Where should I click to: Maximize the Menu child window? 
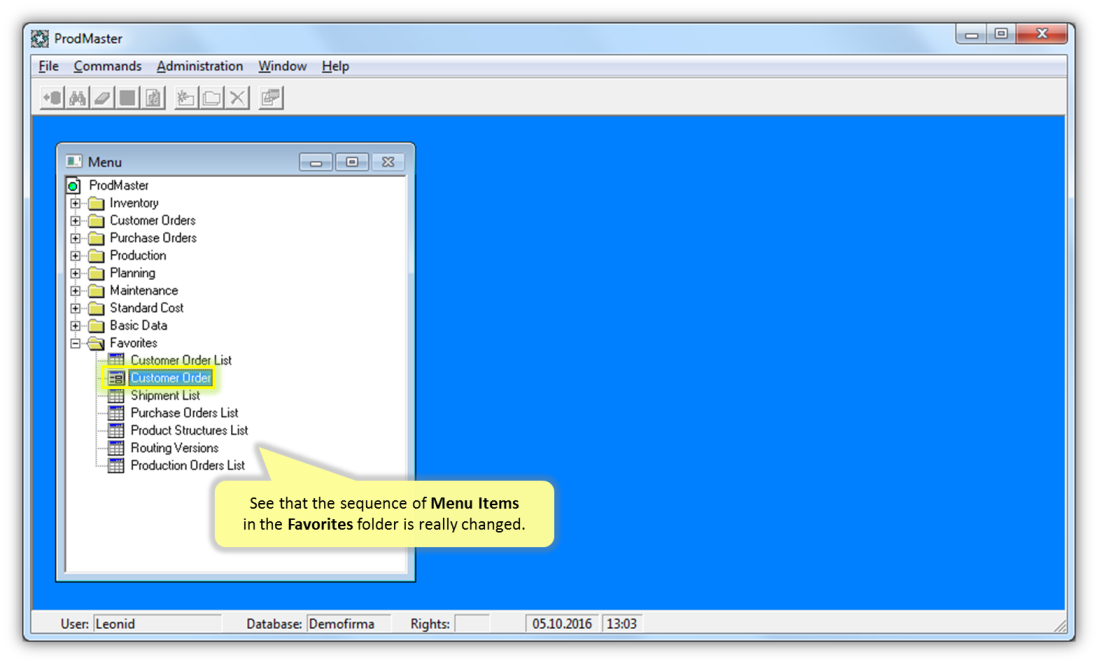[x=352, y=162]
